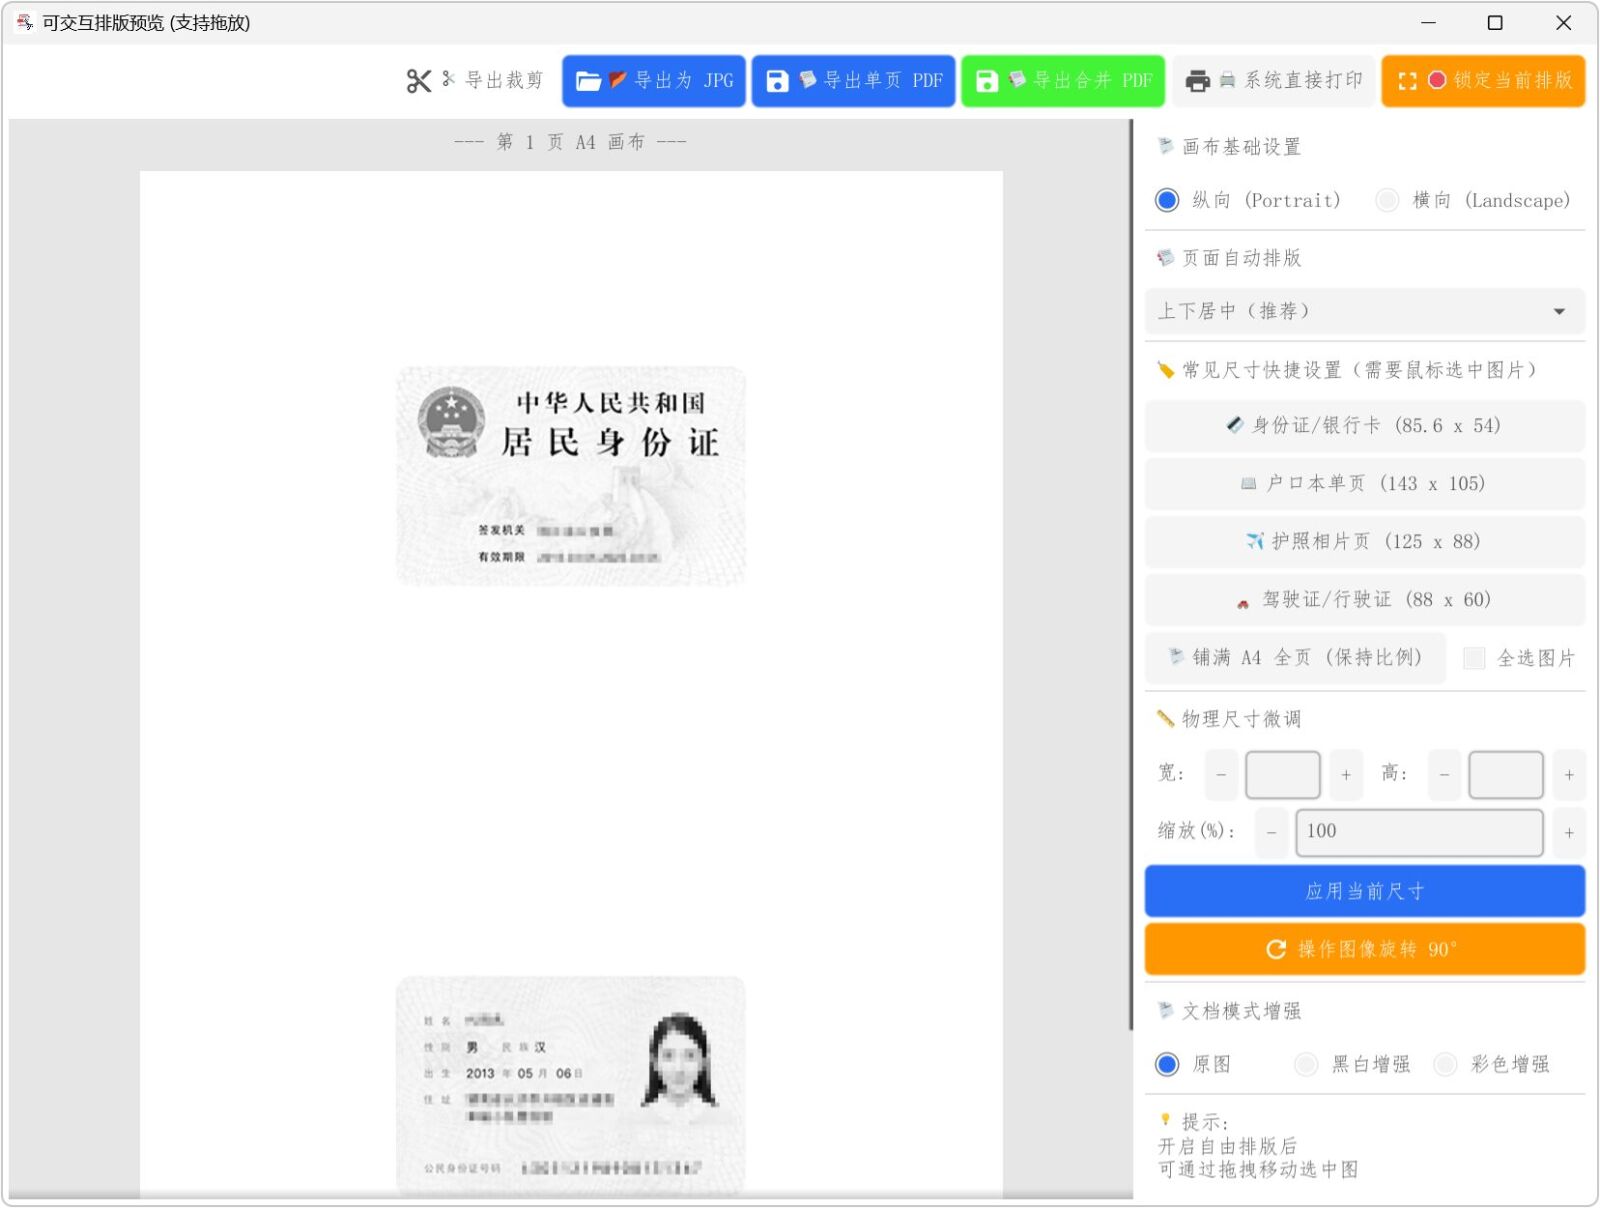1600x1208 pixels.
Task: Close the 可交互排版预览 window
Action: click(x=1564, y=22)
